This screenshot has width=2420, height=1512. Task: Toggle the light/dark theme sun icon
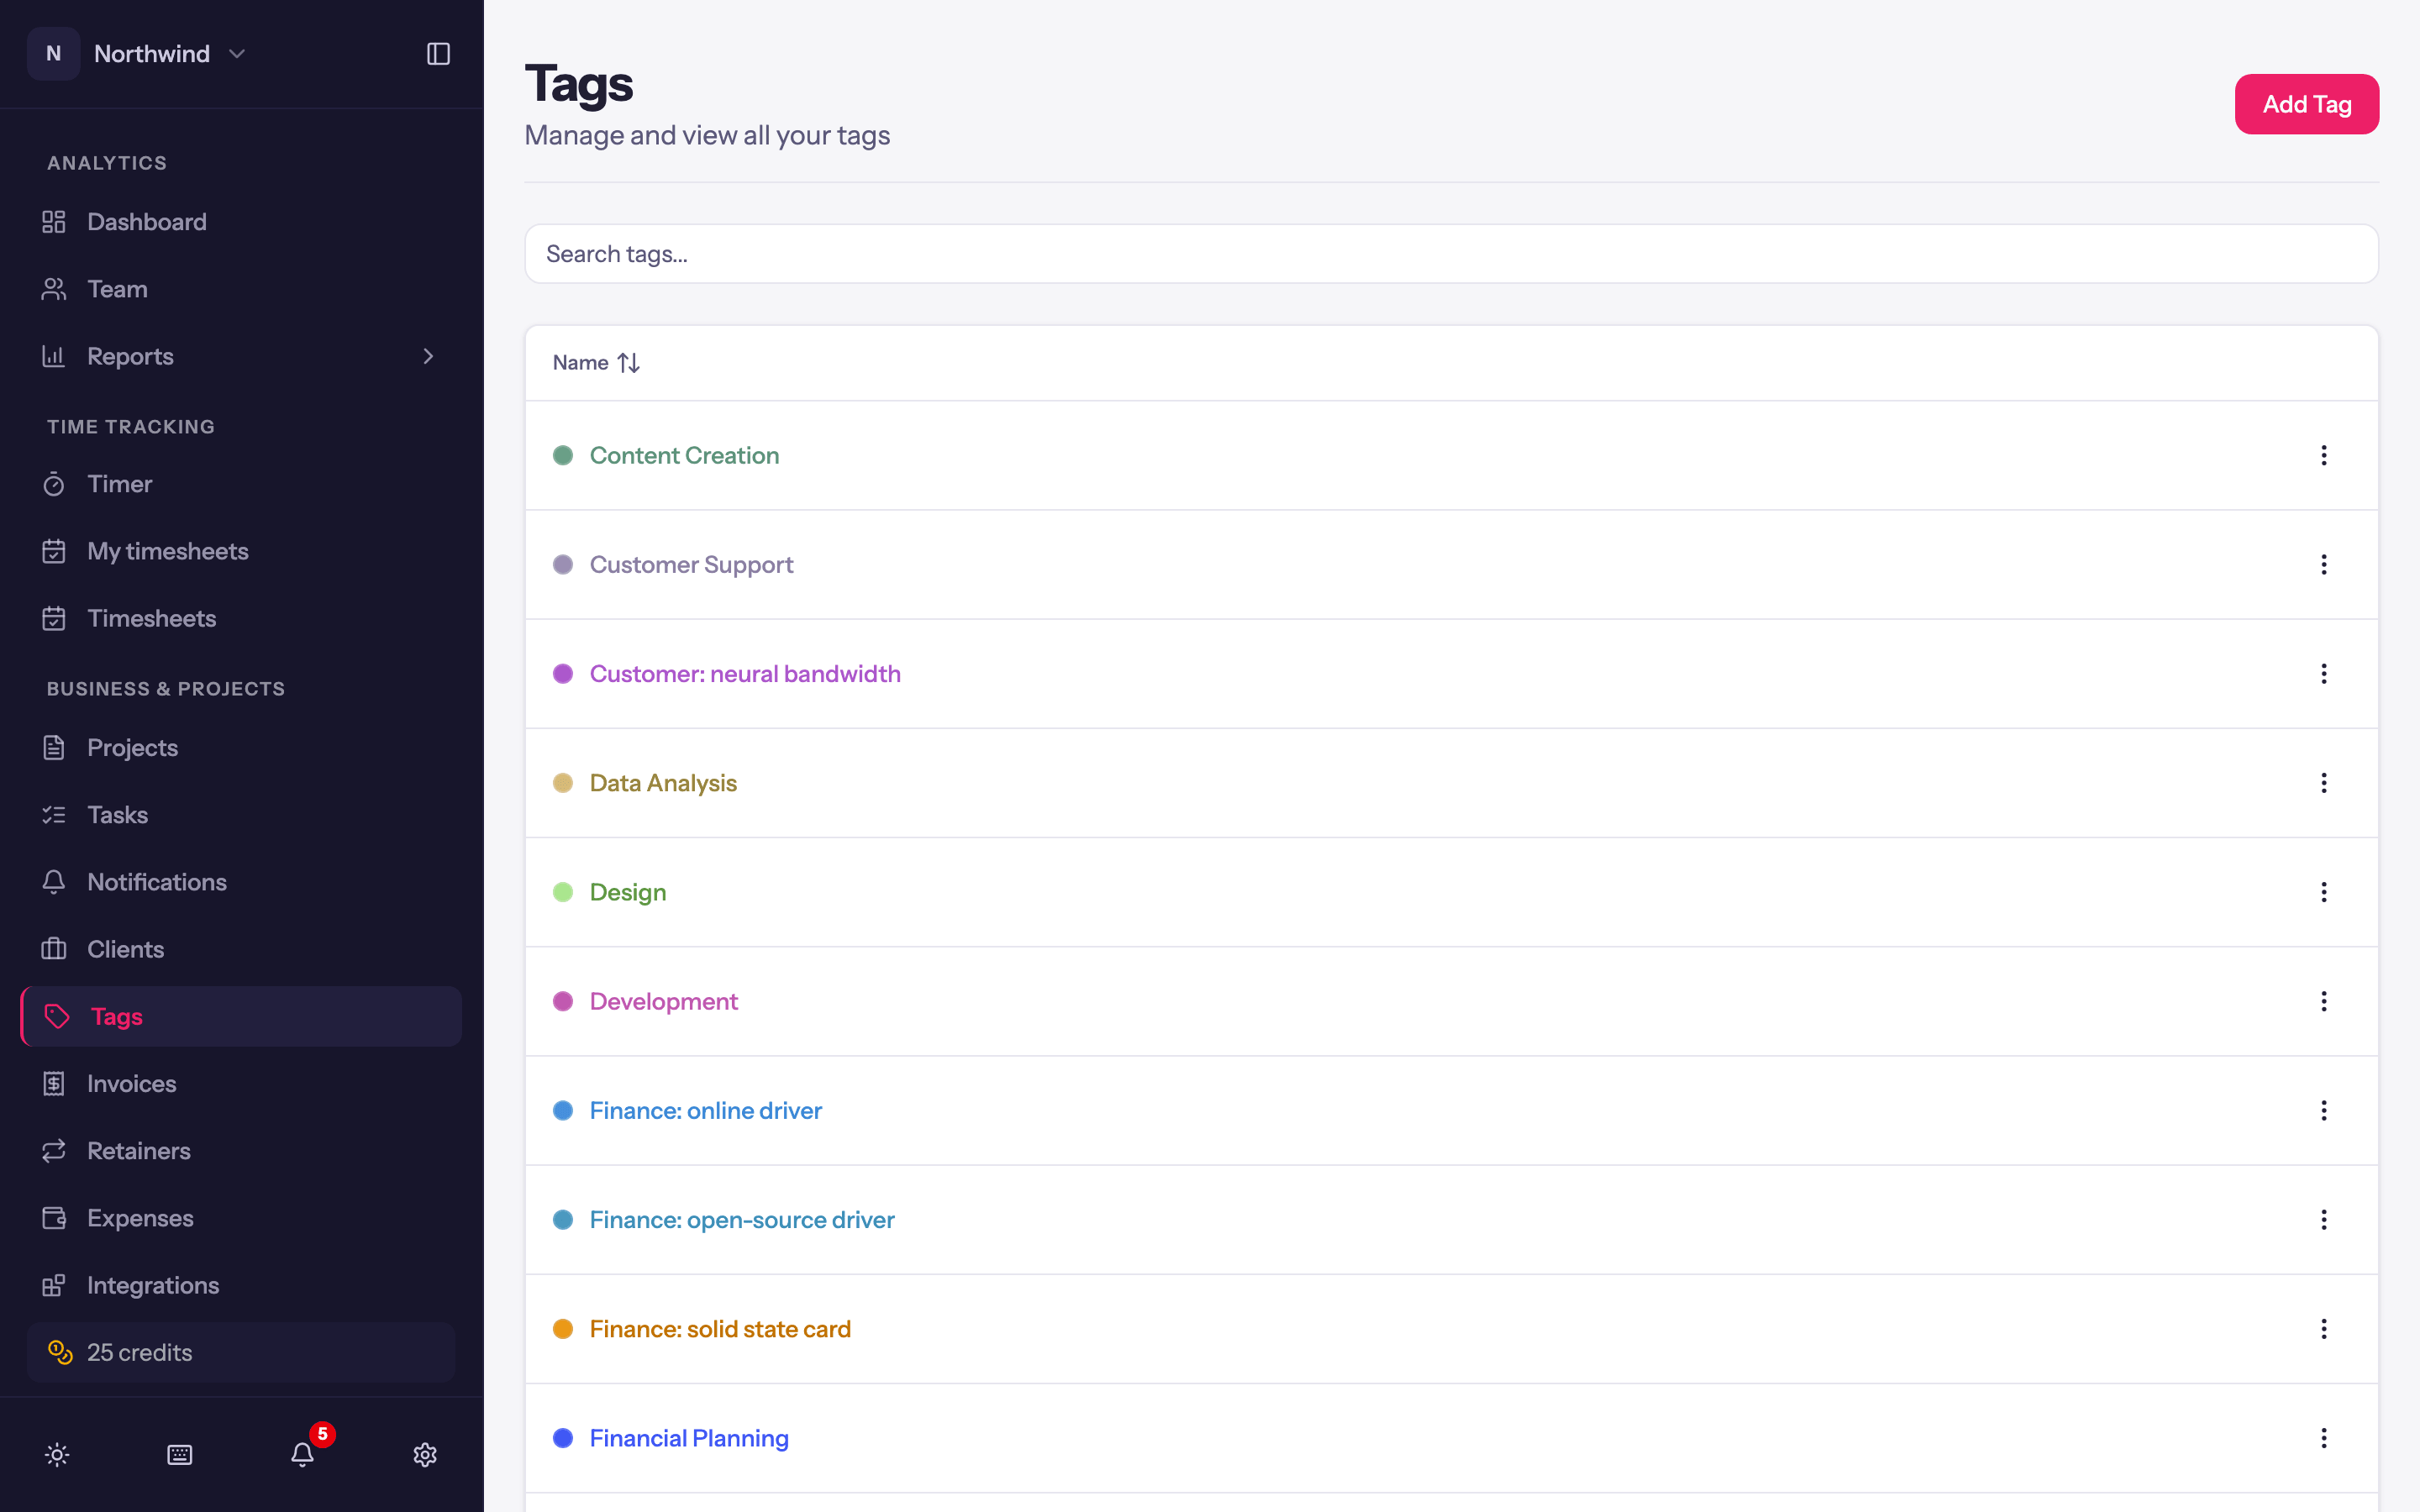pos(57,1454)
